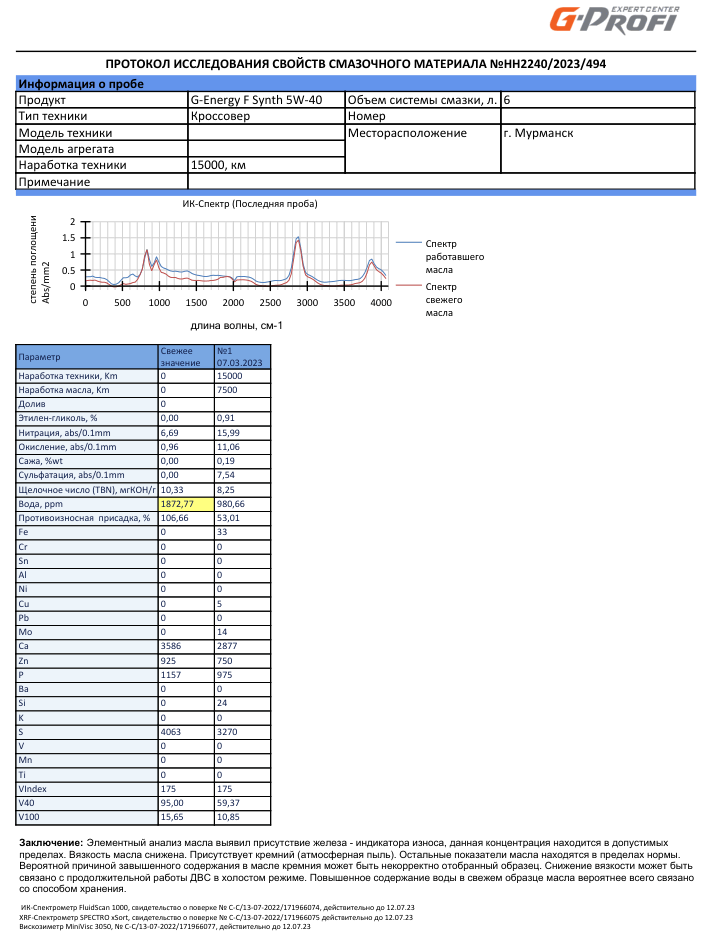Click the empty 'Примечание' value field
Image resolution: width=723 pixels, height=941 pixels.
(441, 182)
